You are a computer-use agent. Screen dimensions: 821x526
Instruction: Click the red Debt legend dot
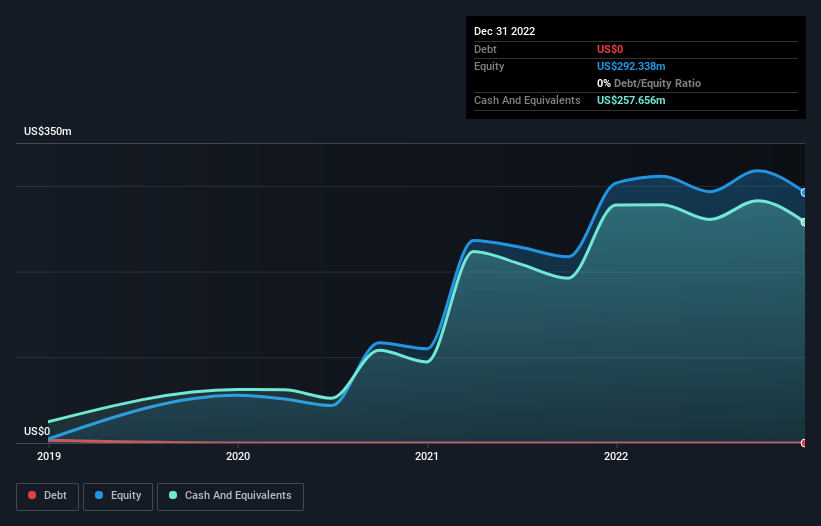(32, 495)
